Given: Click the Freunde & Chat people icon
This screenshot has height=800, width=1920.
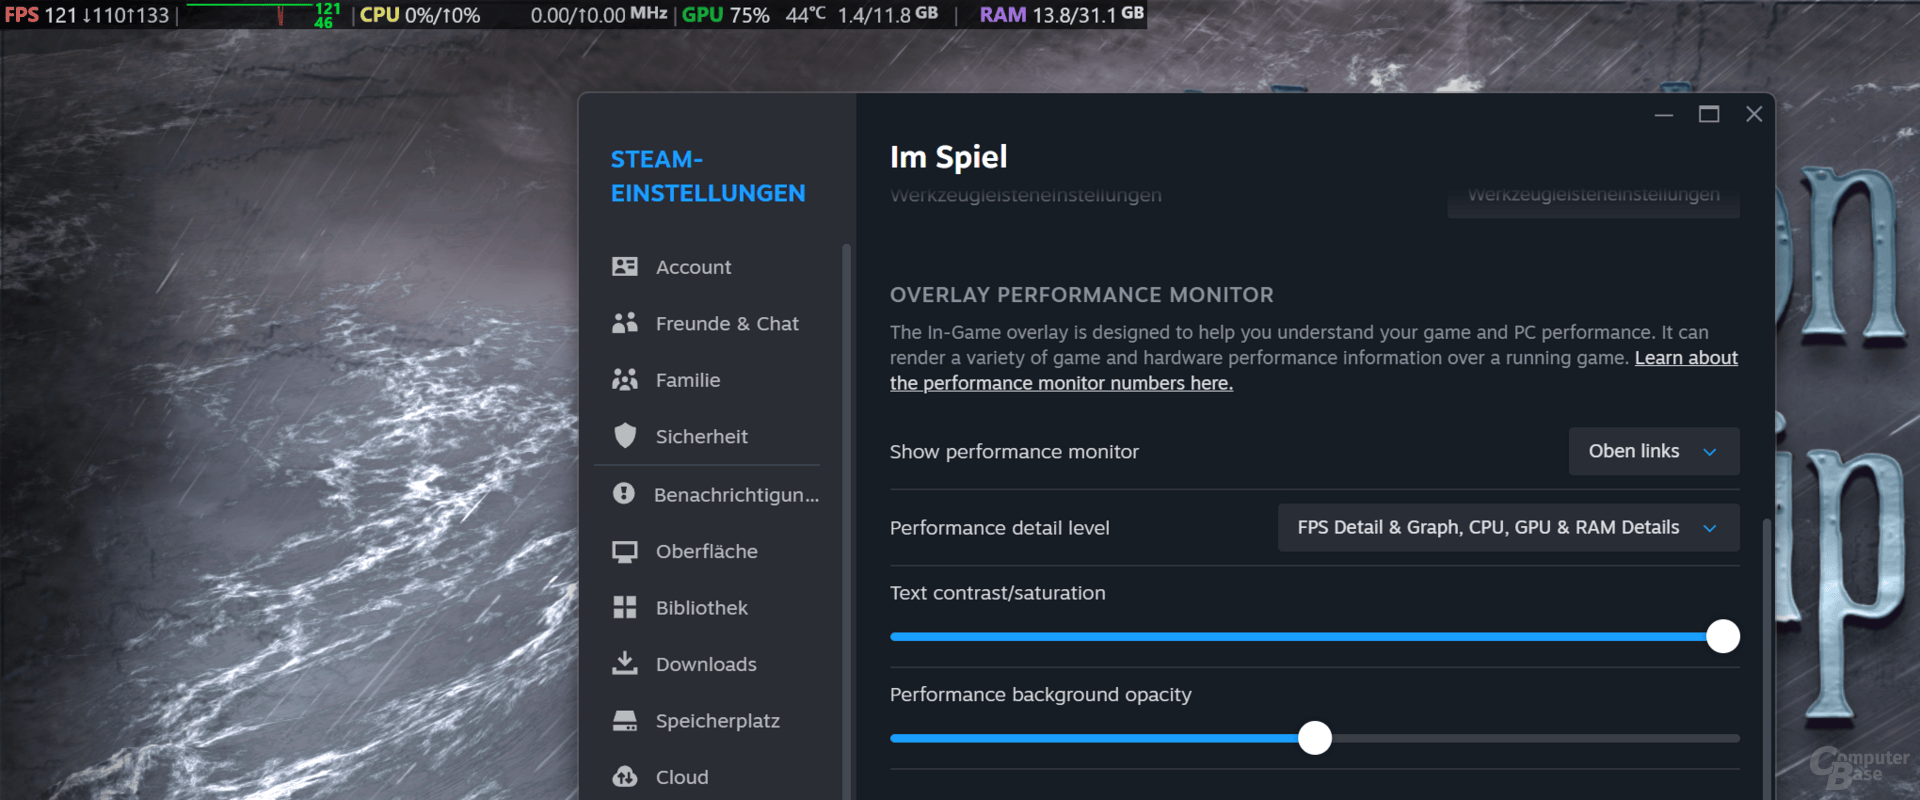Looking at the screenshot, I should click(x=625, y=323).
